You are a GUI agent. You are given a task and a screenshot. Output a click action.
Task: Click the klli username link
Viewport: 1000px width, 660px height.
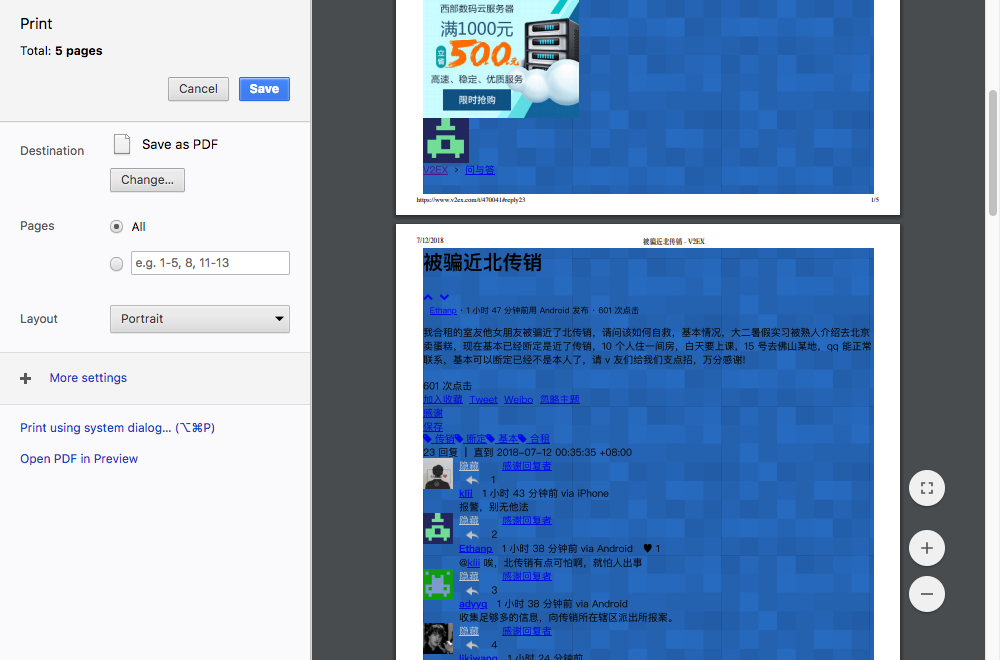click(x=466, y=494)
